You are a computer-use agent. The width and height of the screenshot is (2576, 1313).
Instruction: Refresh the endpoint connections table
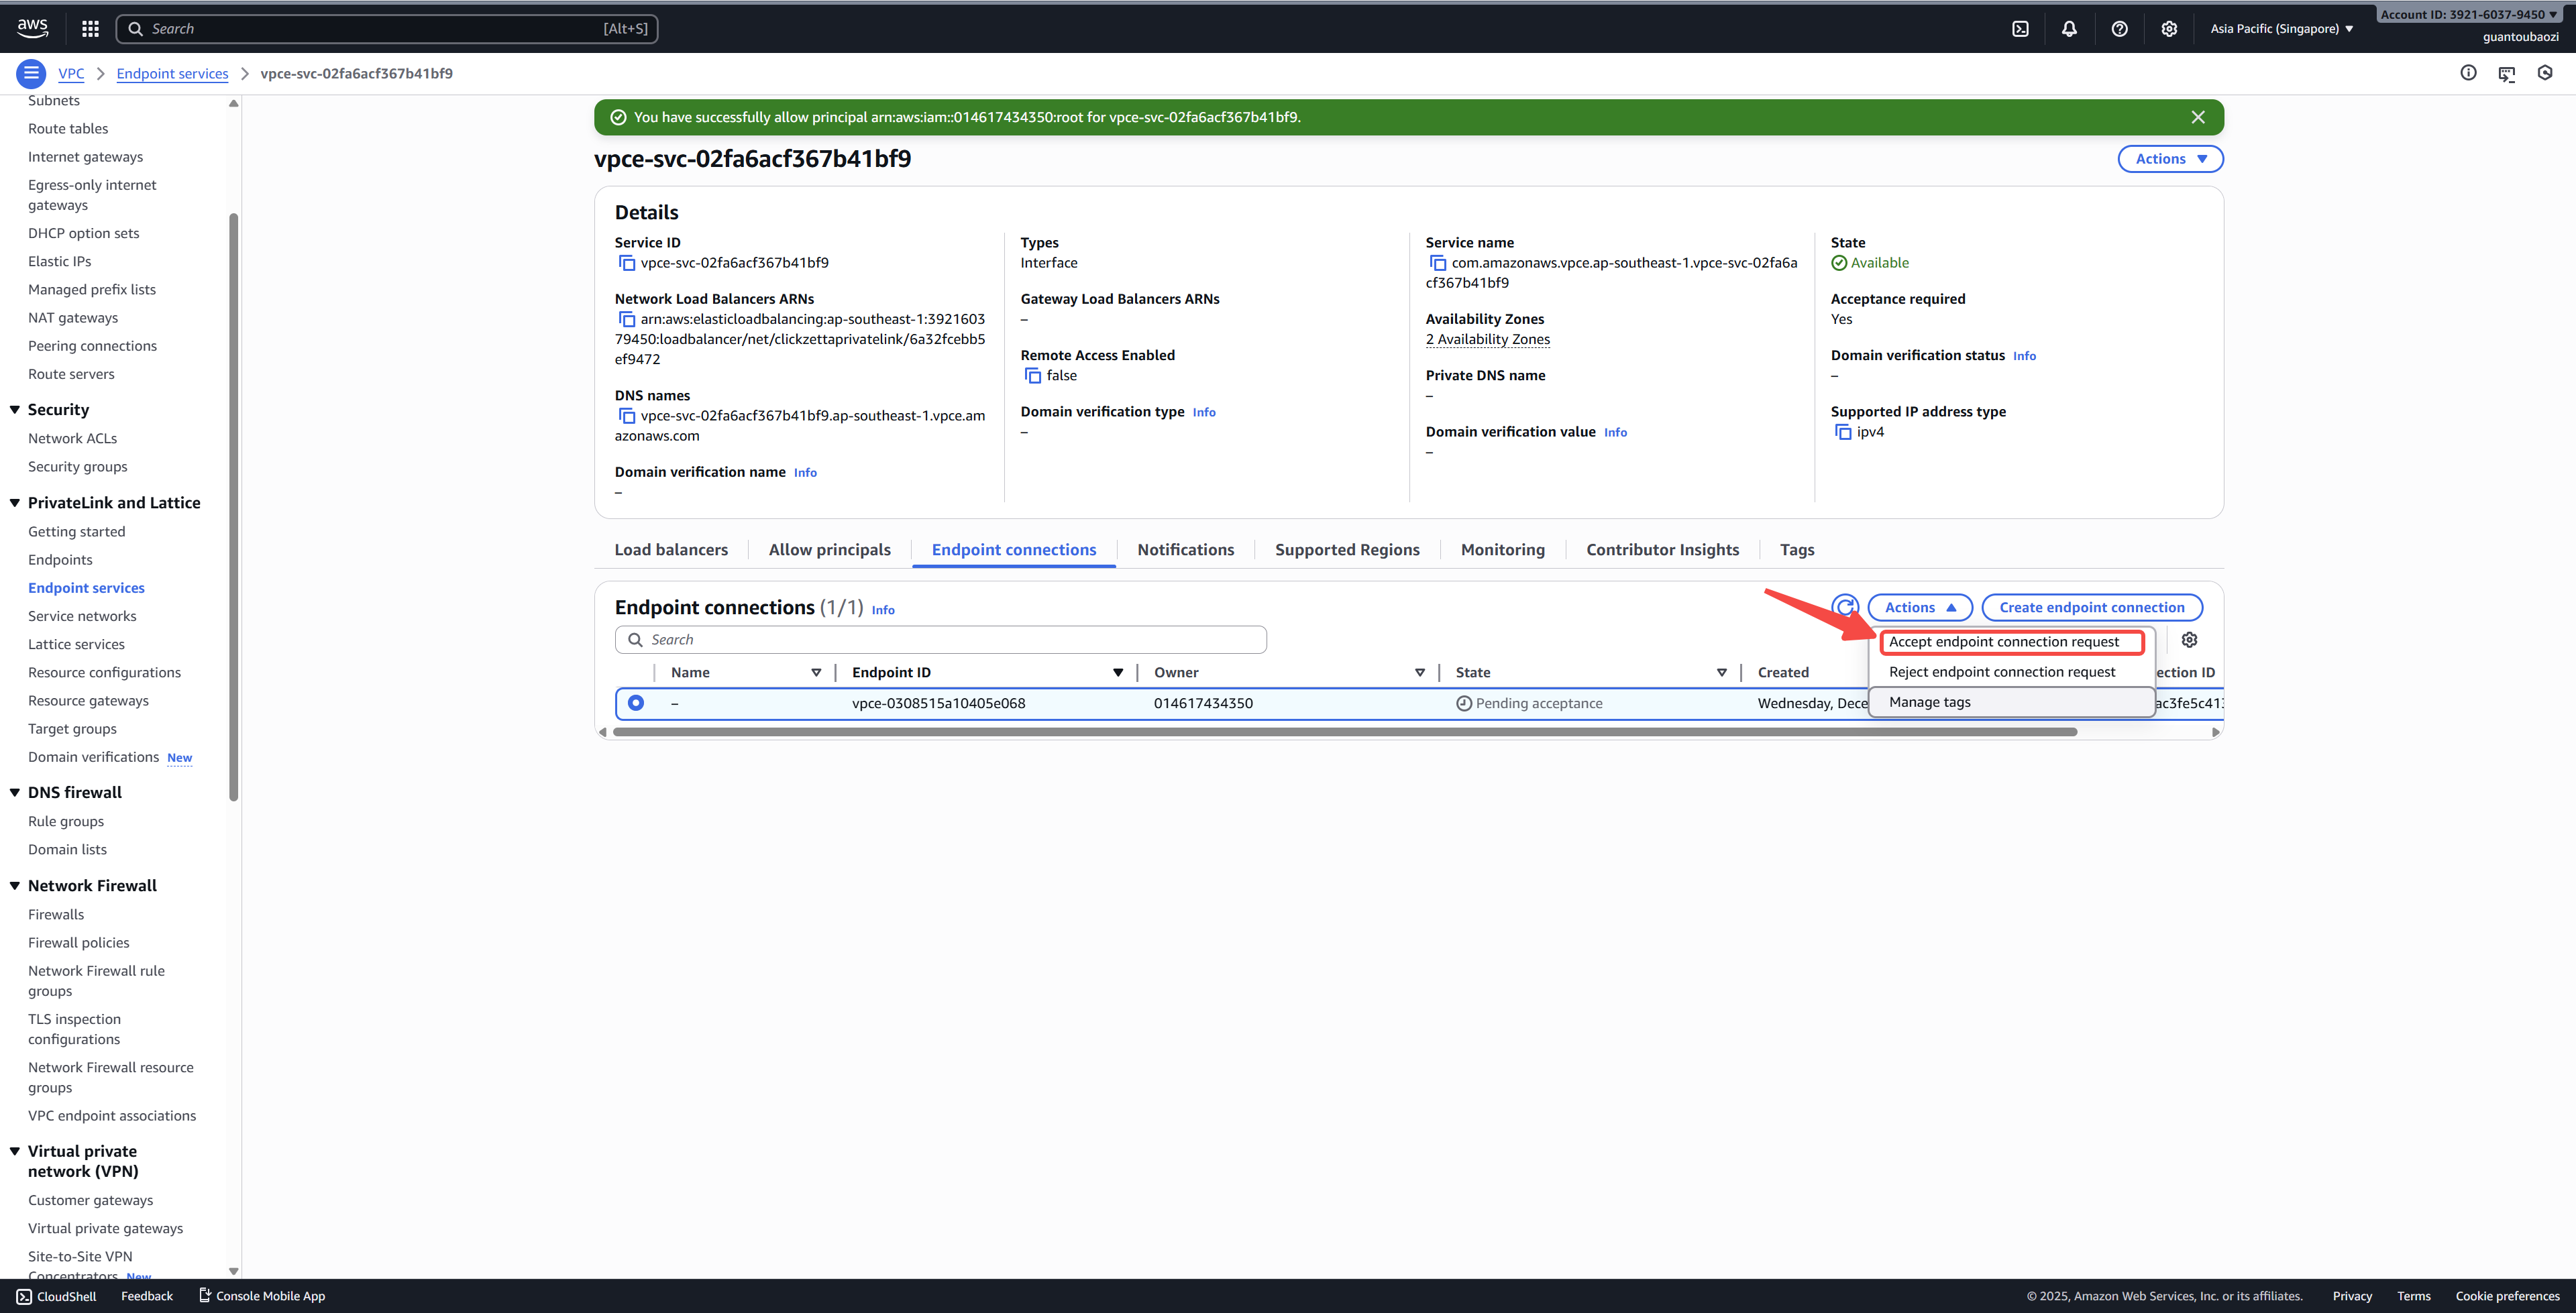1845,607
